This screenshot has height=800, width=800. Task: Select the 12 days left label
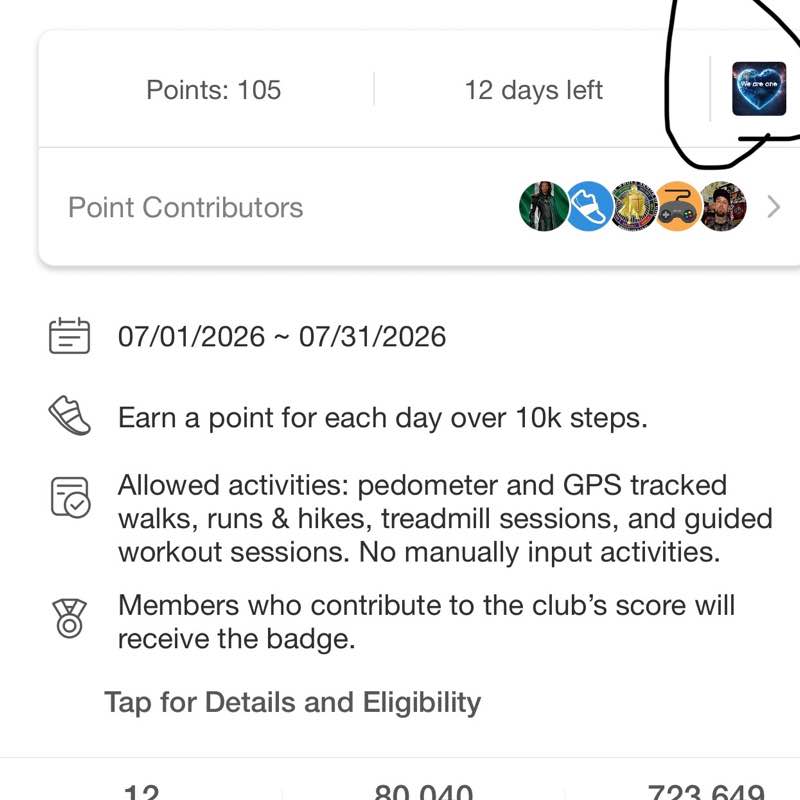click(x=534, y=90)
